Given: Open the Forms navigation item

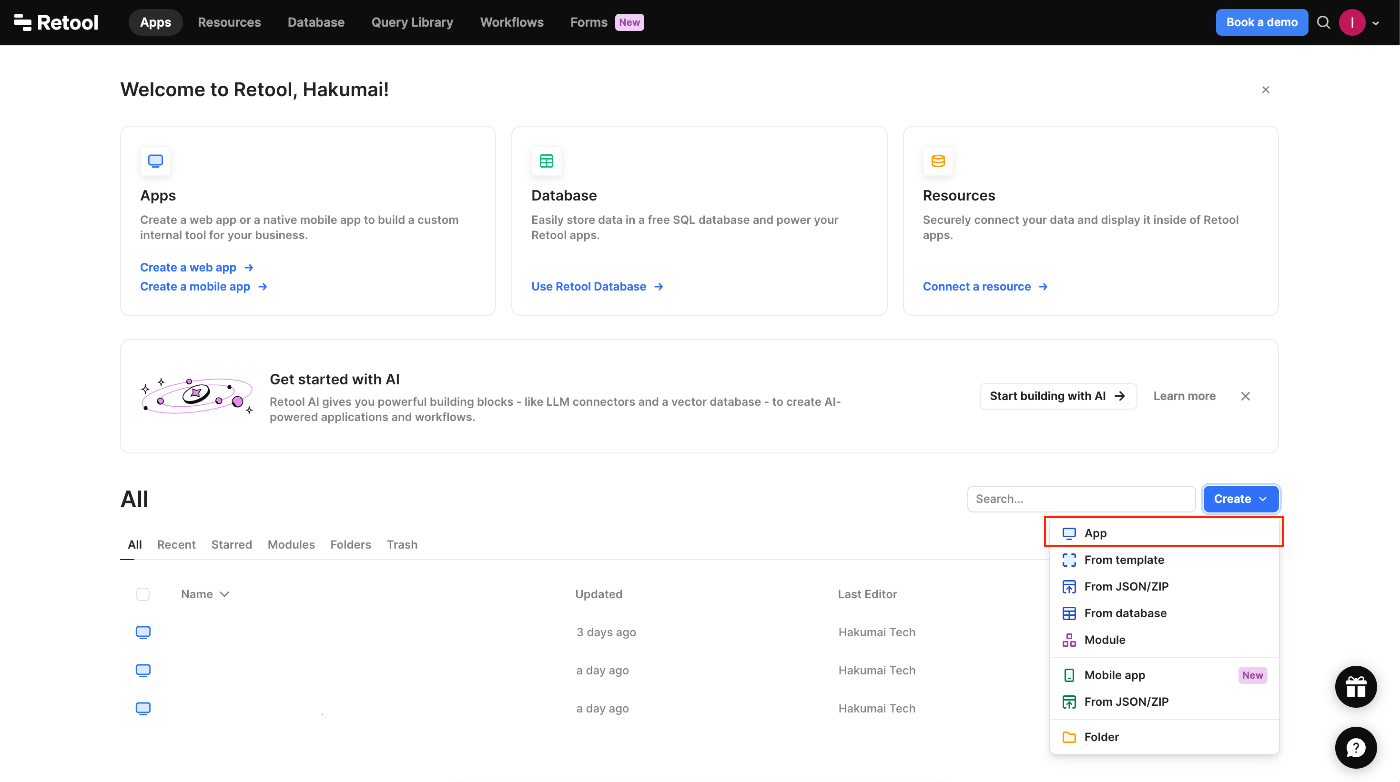Looking at the screenshot, I should point(606,22).
